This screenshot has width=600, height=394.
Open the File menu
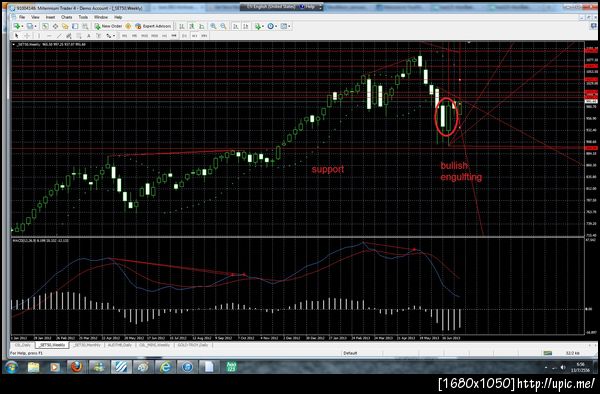point(22,17)
